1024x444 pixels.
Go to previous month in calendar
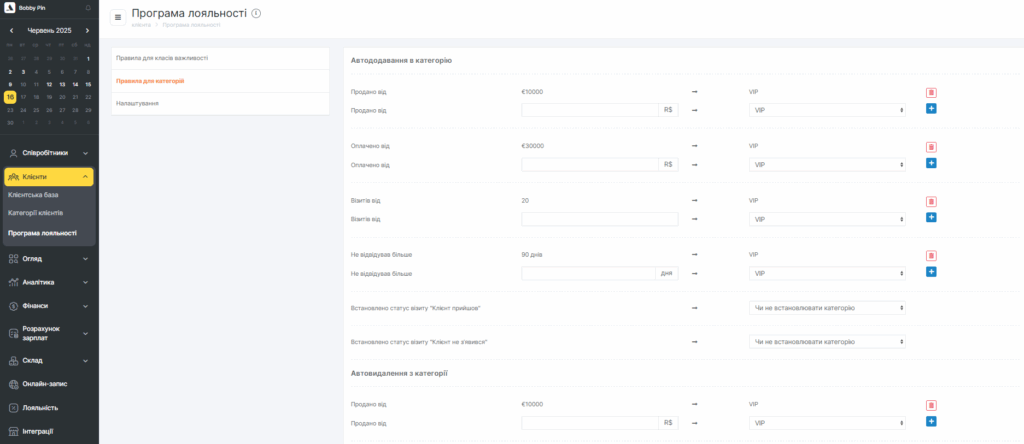(11, 30)
